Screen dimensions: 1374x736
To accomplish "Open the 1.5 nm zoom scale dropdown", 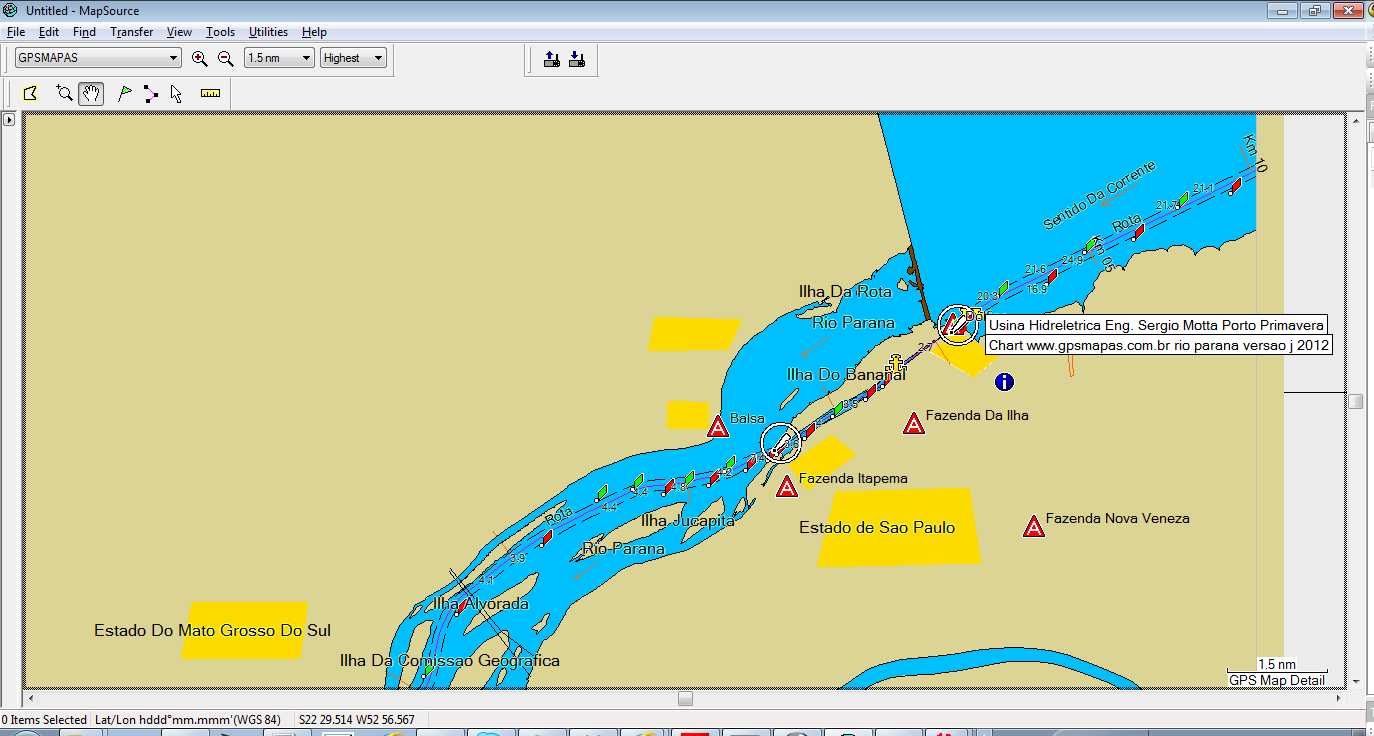I will [305, 58].
